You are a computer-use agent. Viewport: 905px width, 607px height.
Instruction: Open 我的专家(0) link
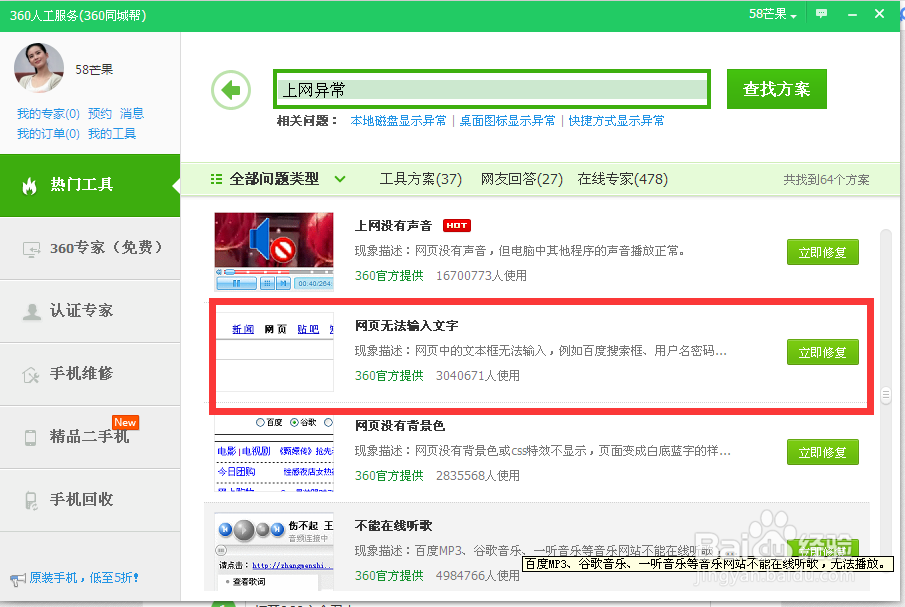pyautogui.click(x=48, y=114)
